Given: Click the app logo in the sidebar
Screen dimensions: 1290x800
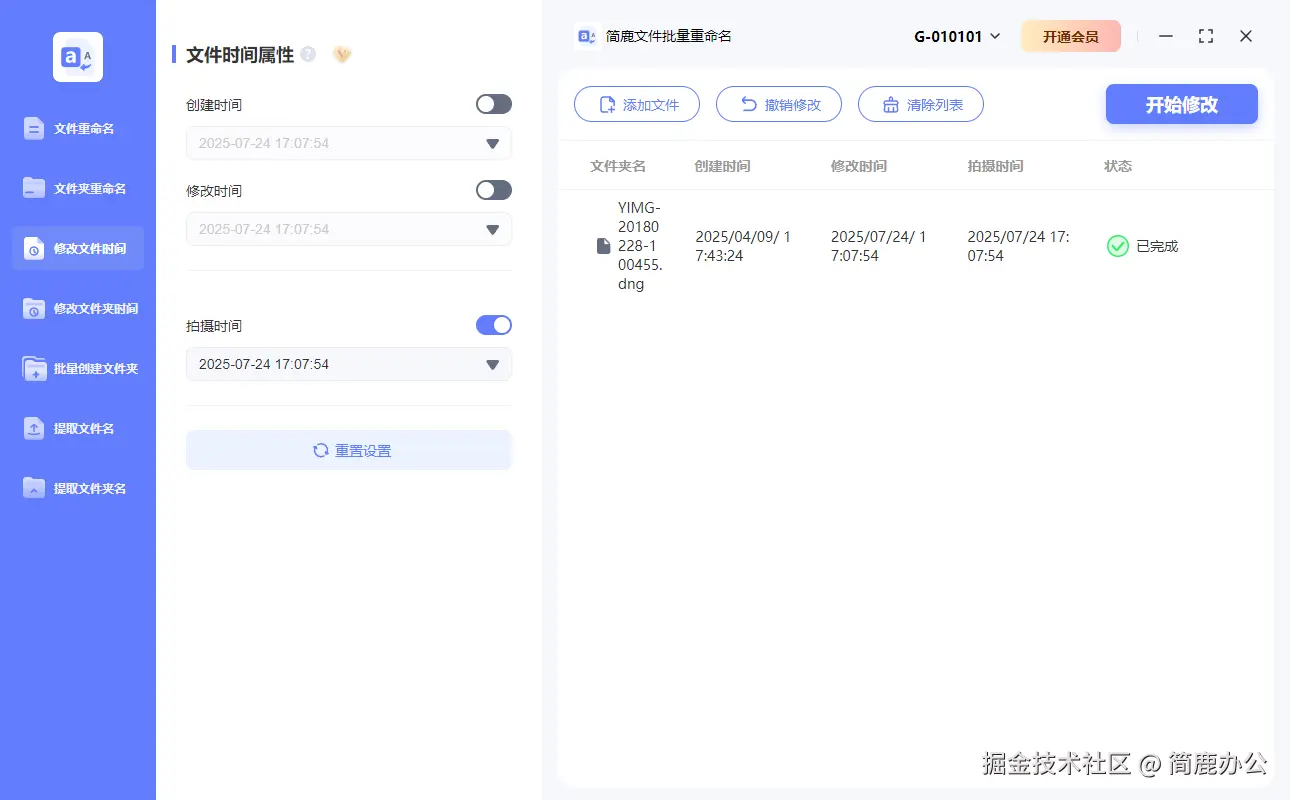Looking at the screenshot, I should pyautogui.click(x=78, y=57).
